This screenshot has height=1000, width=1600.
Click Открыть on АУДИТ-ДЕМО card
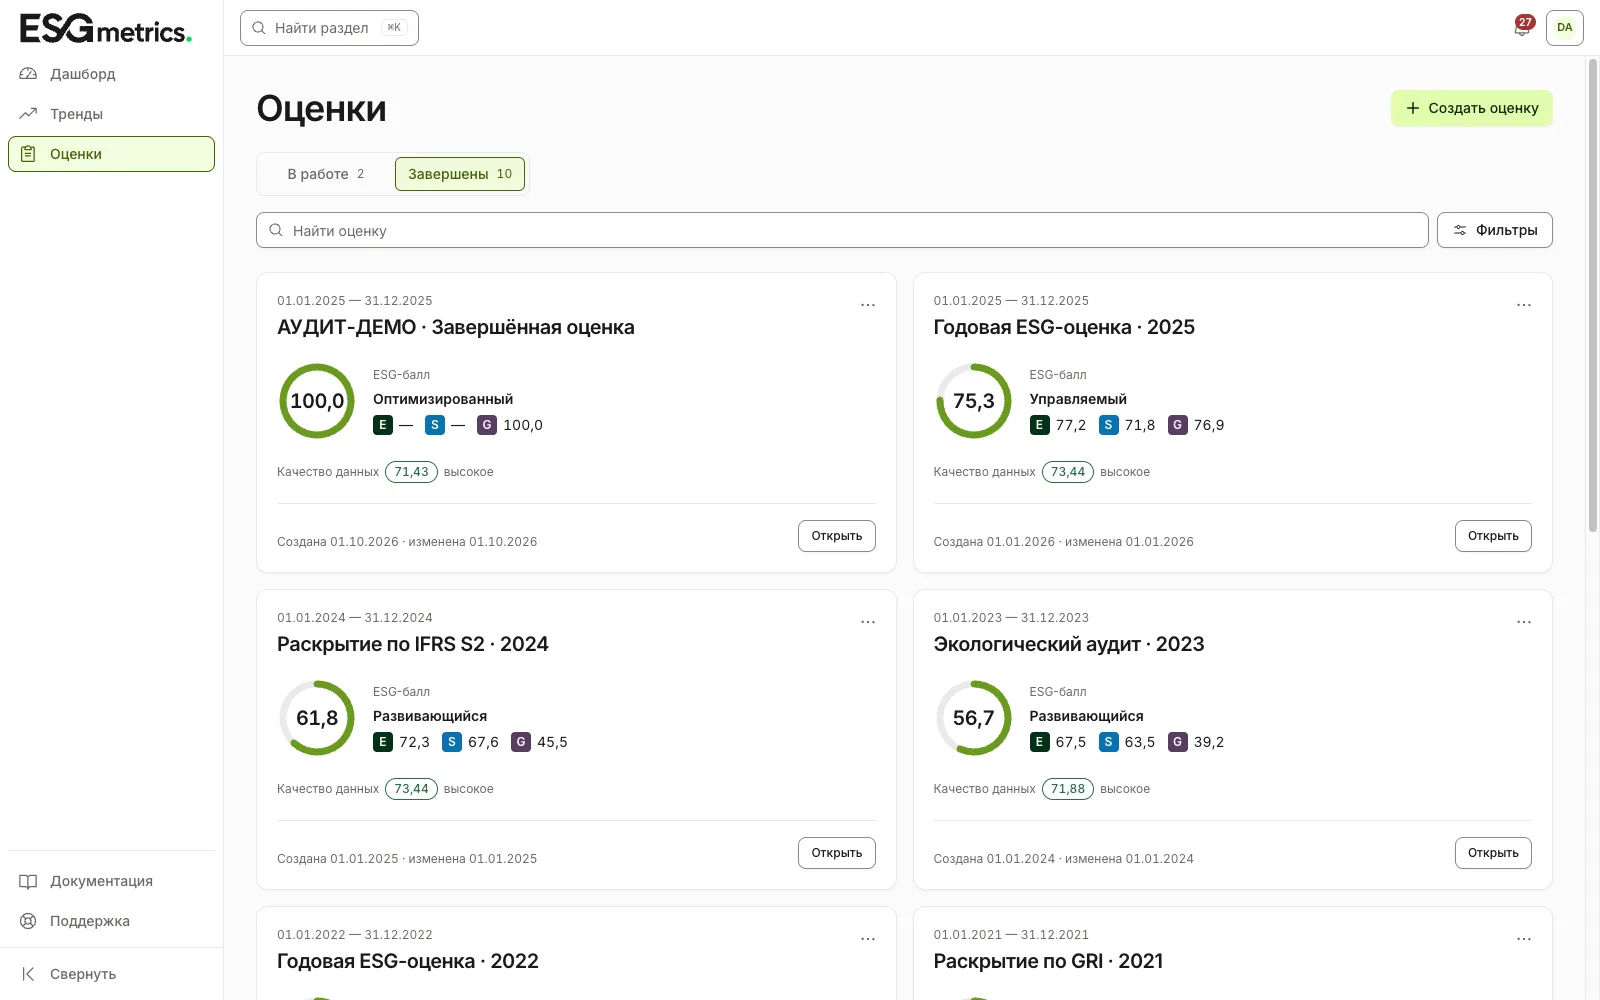coord(837,536)
